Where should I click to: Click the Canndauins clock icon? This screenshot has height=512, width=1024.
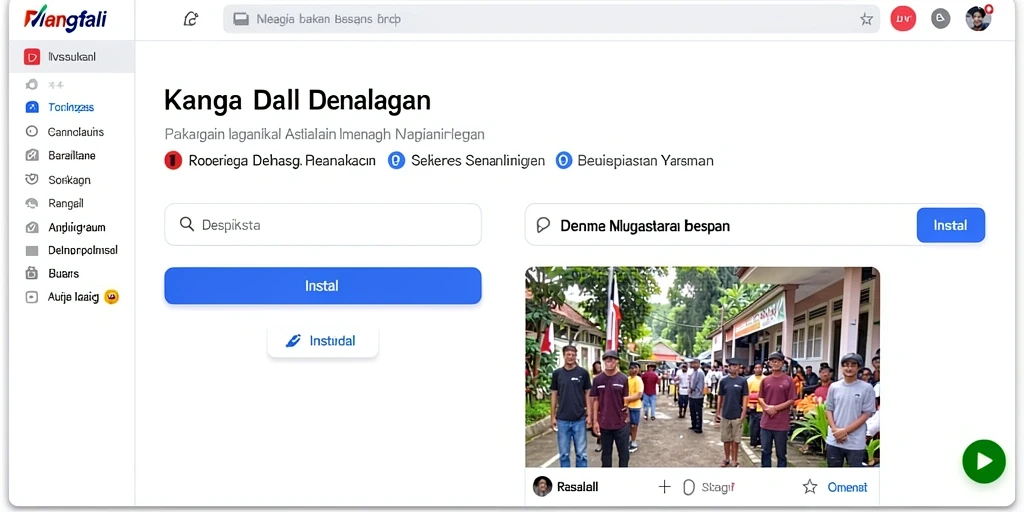coord(31,131)
